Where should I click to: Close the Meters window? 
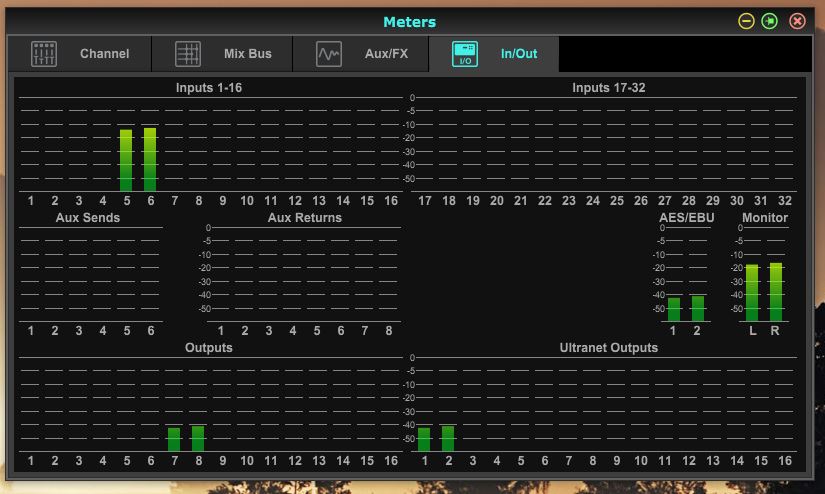[x=798, y=21]
